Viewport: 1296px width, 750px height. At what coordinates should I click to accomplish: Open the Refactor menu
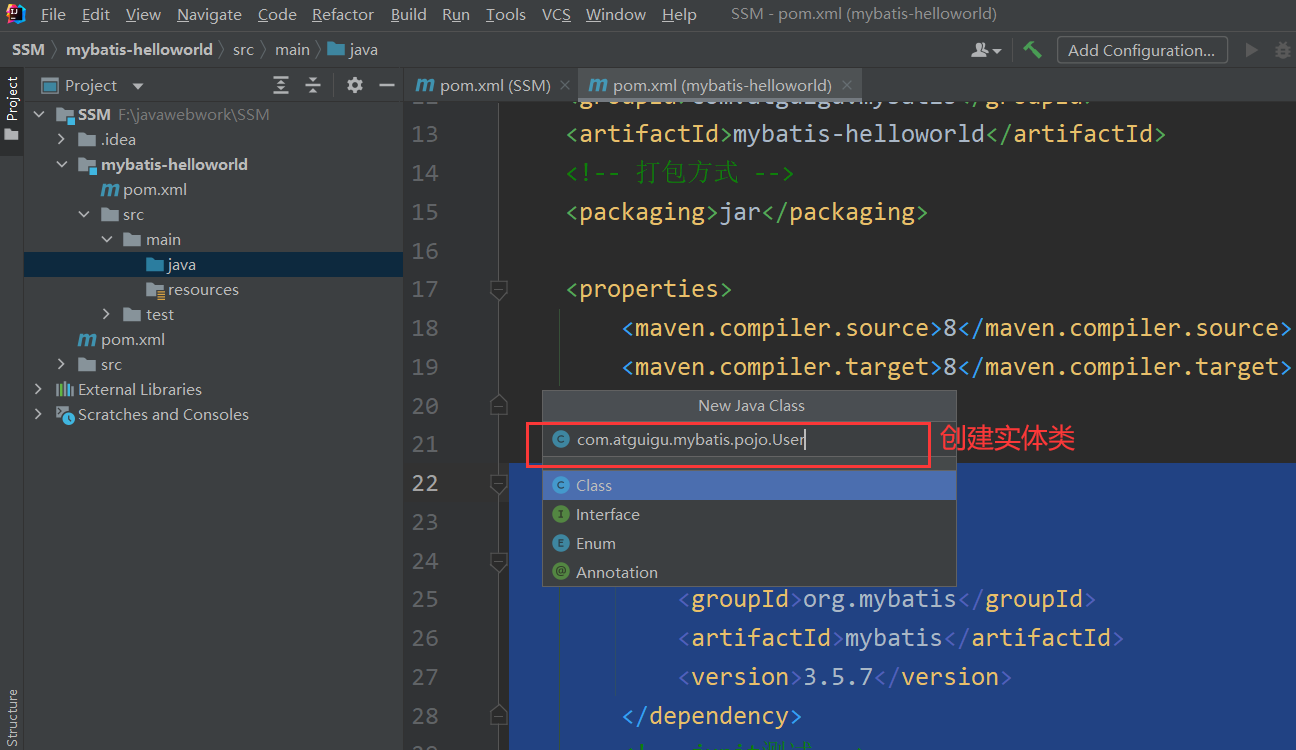click(343, 14)
